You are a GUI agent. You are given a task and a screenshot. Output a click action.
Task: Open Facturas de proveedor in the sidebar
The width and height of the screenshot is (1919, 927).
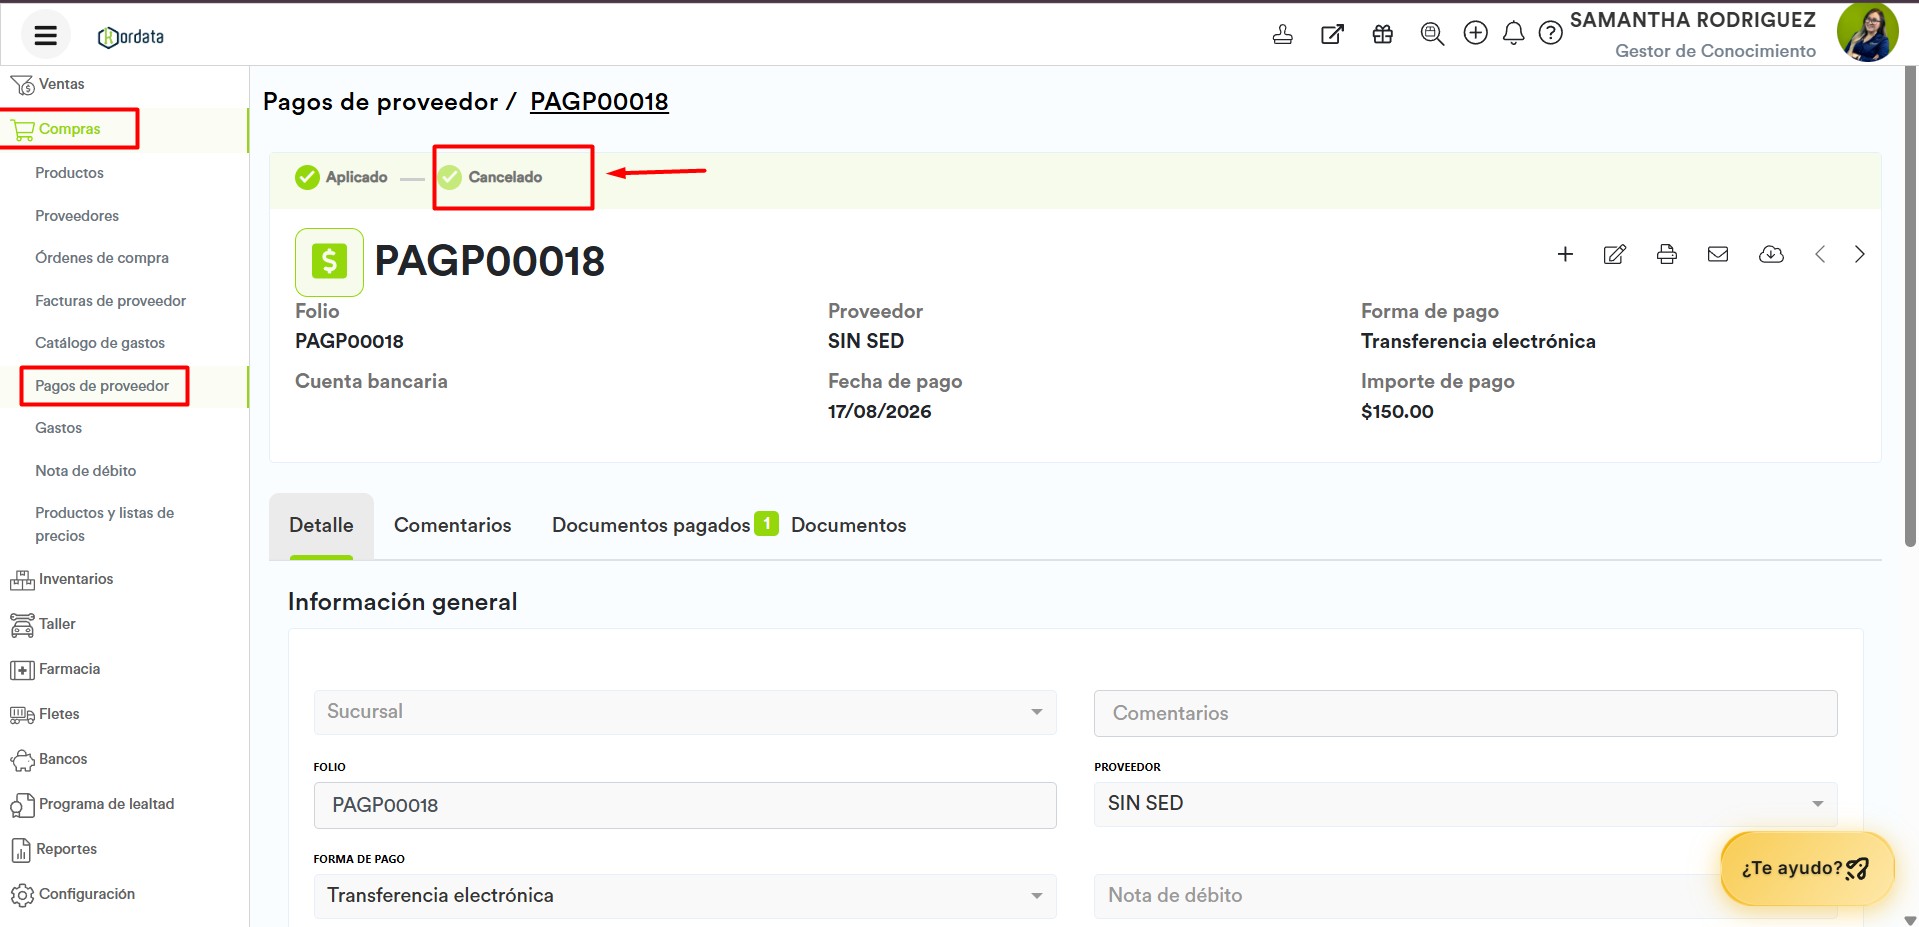coord(110,301)
